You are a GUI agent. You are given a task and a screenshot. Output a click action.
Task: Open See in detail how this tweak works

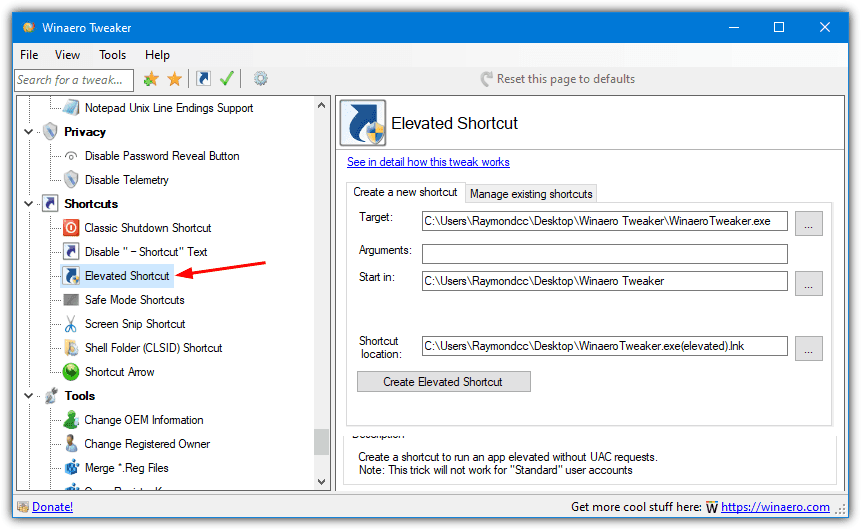[428, 162]
